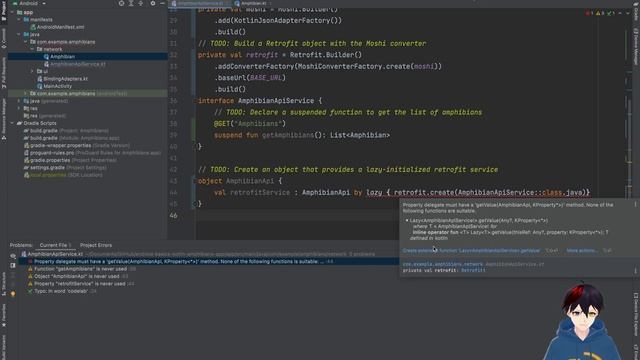Click the light bulb quick-fix icon in Problems
The image size is (640, 360).
point(13,294)
